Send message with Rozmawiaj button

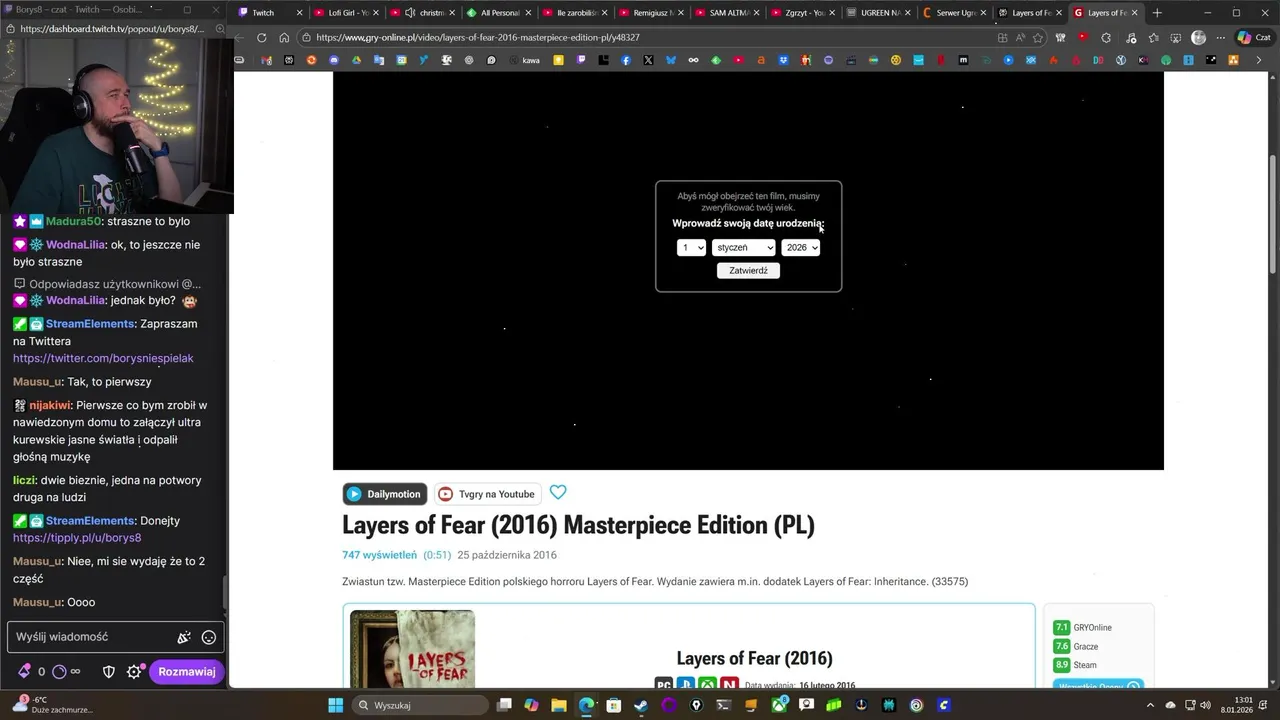point(187,672)
